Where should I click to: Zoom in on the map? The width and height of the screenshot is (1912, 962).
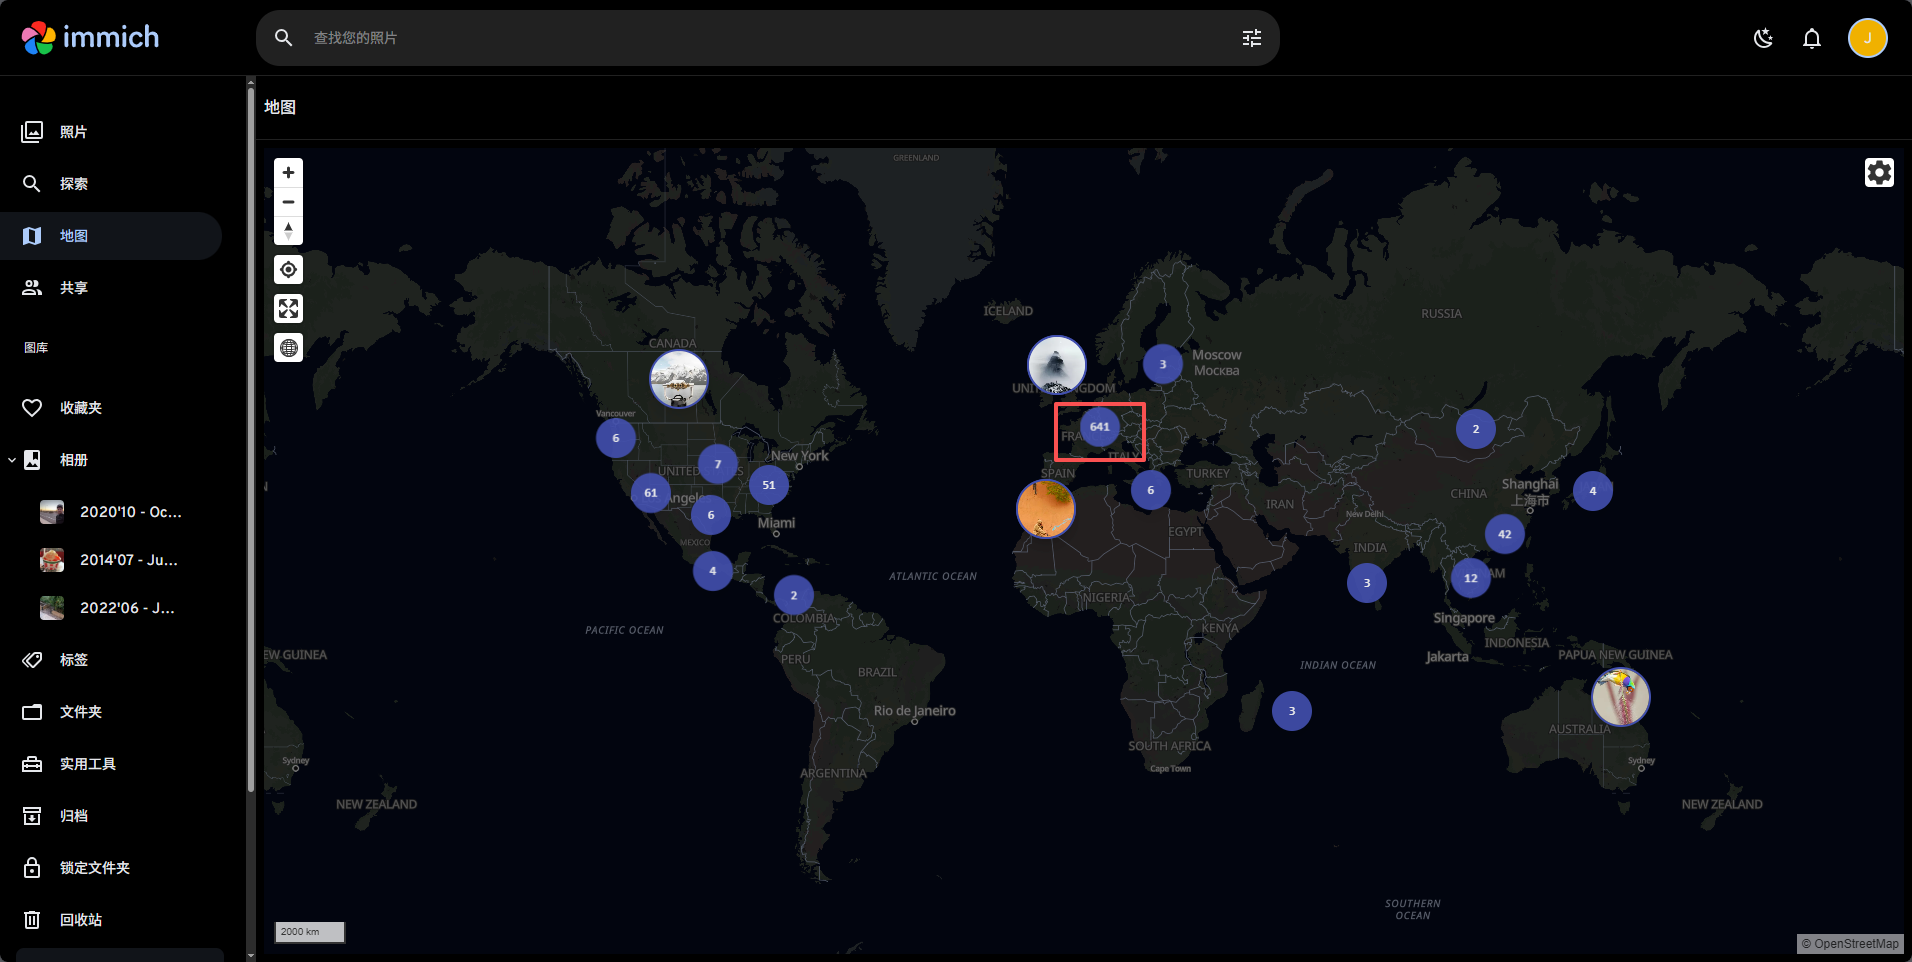(x=289, y=173)
